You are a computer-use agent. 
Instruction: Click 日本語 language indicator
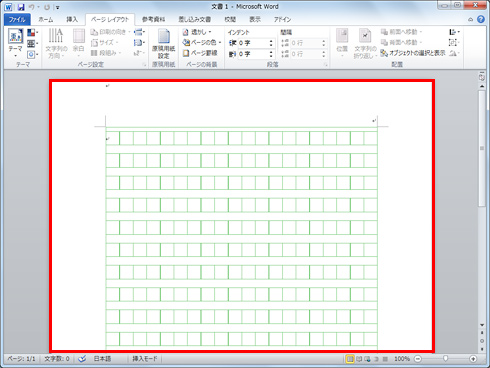(x=102, y=359)
